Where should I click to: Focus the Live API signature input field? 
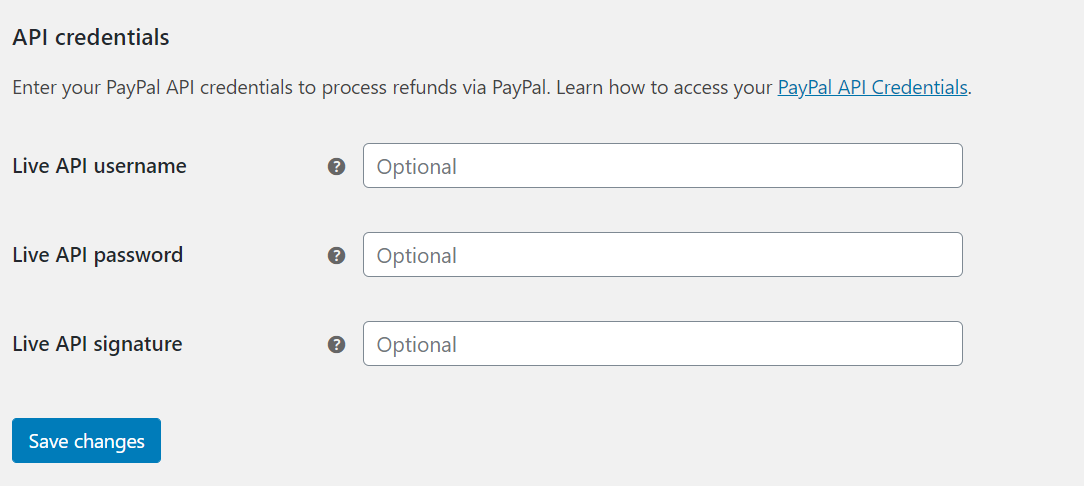tap(662, 344)
